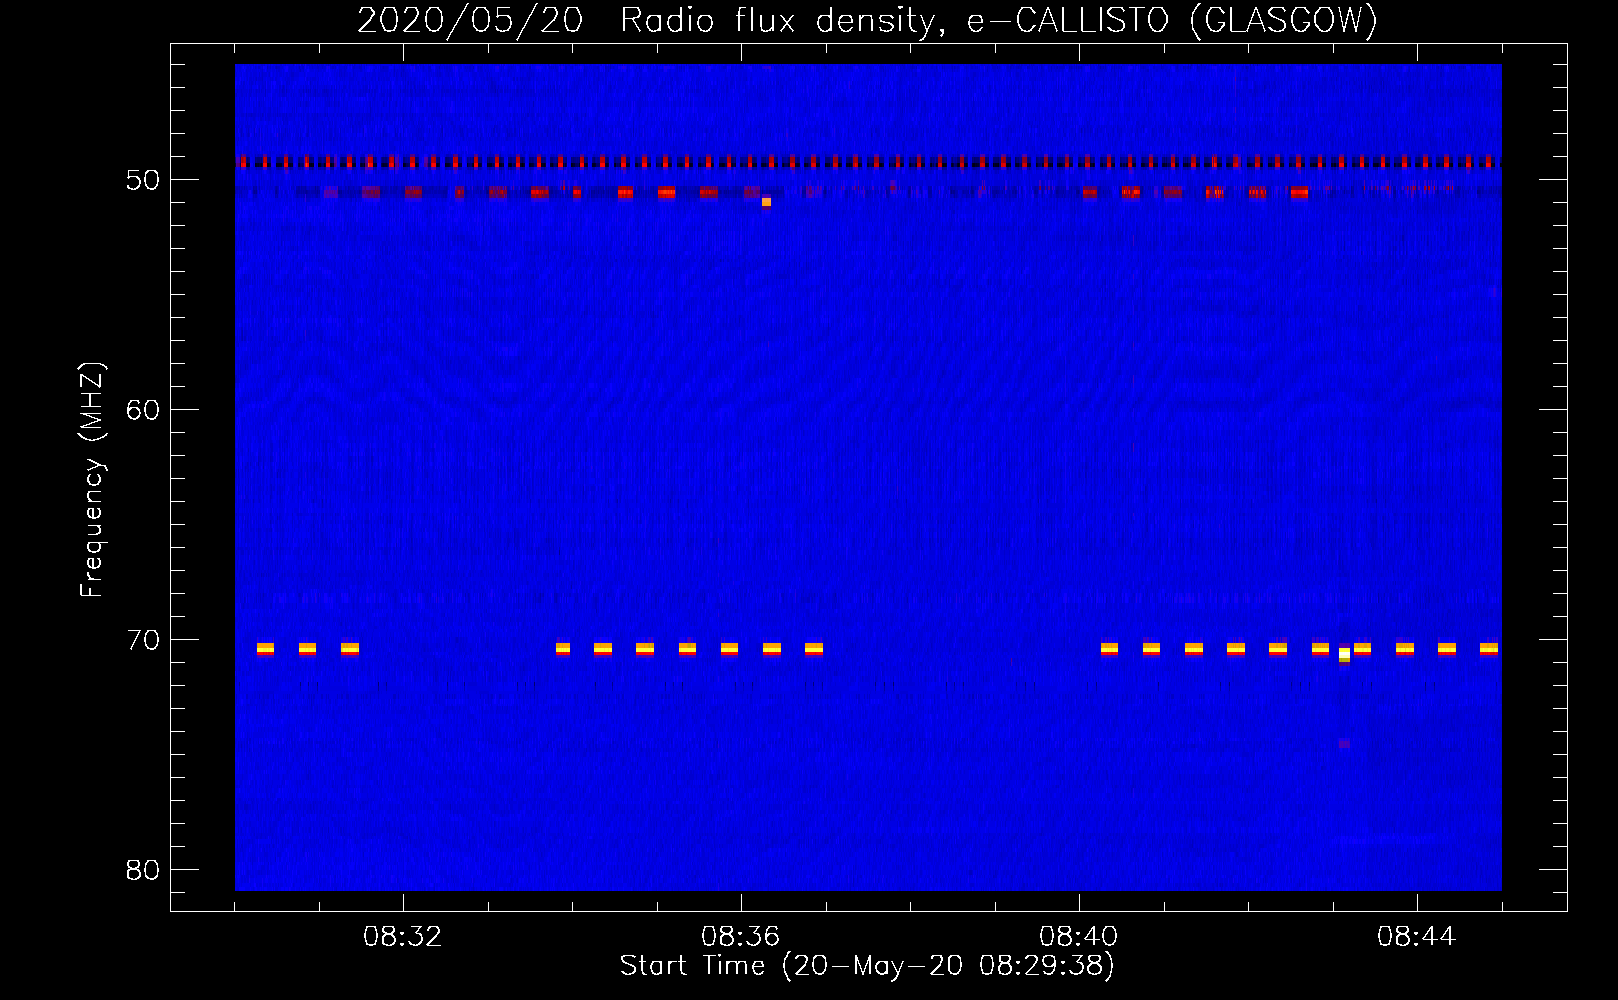Click the 08:32 time tick label
This screenshot has width=1618, height=1000.
403,937
